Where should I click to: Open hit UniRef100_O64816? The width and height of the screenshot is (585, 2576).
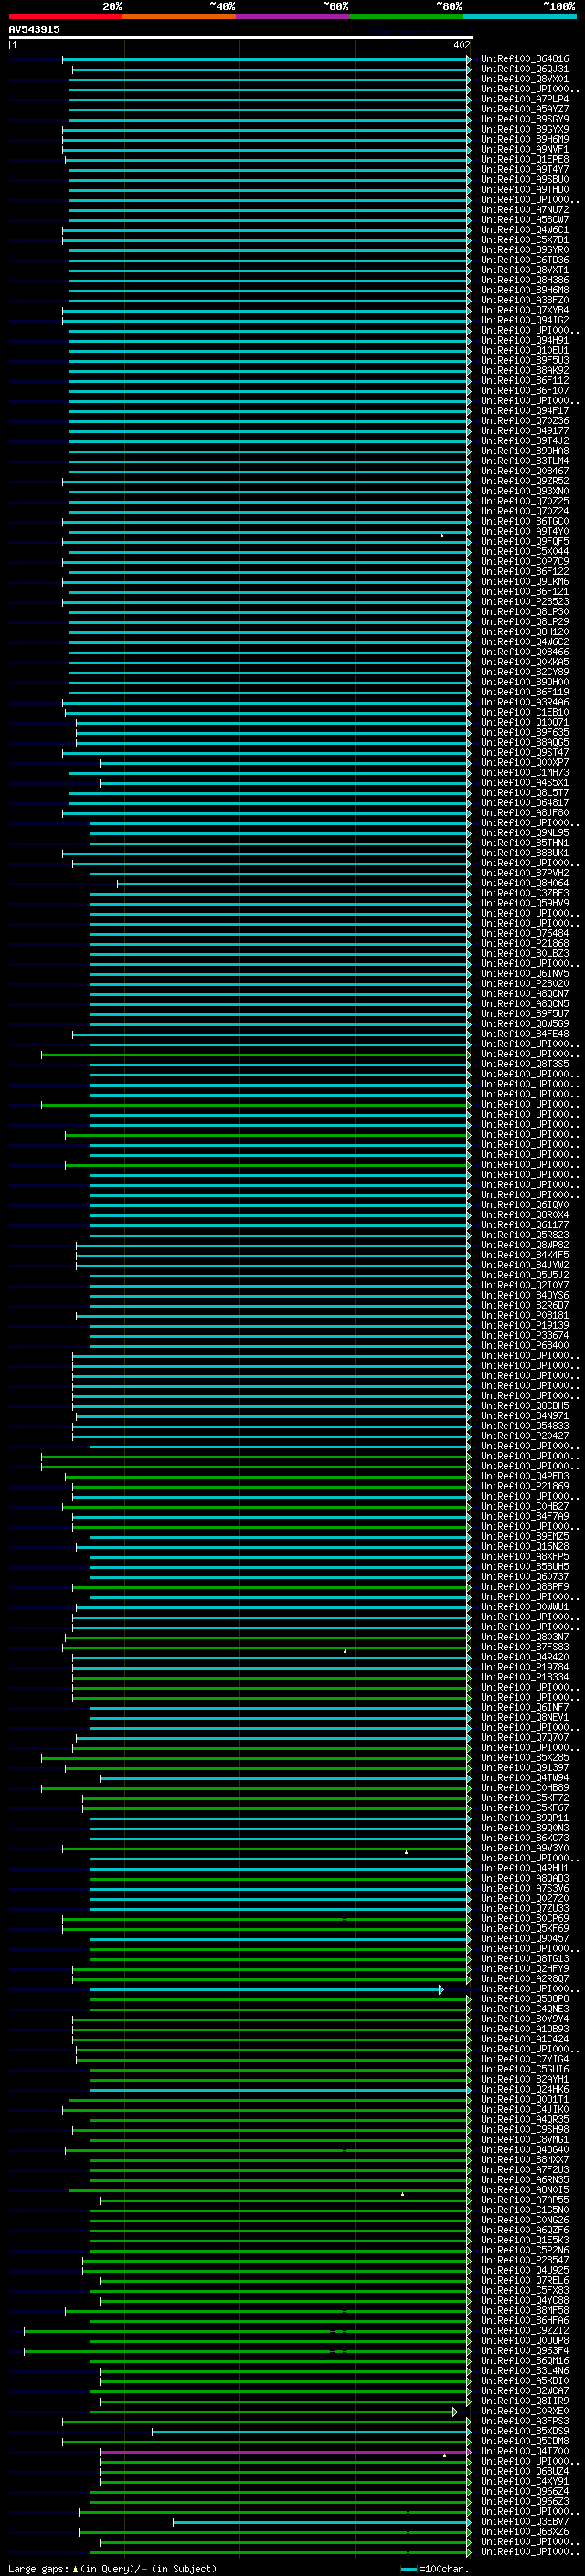(x=525, y=59)
